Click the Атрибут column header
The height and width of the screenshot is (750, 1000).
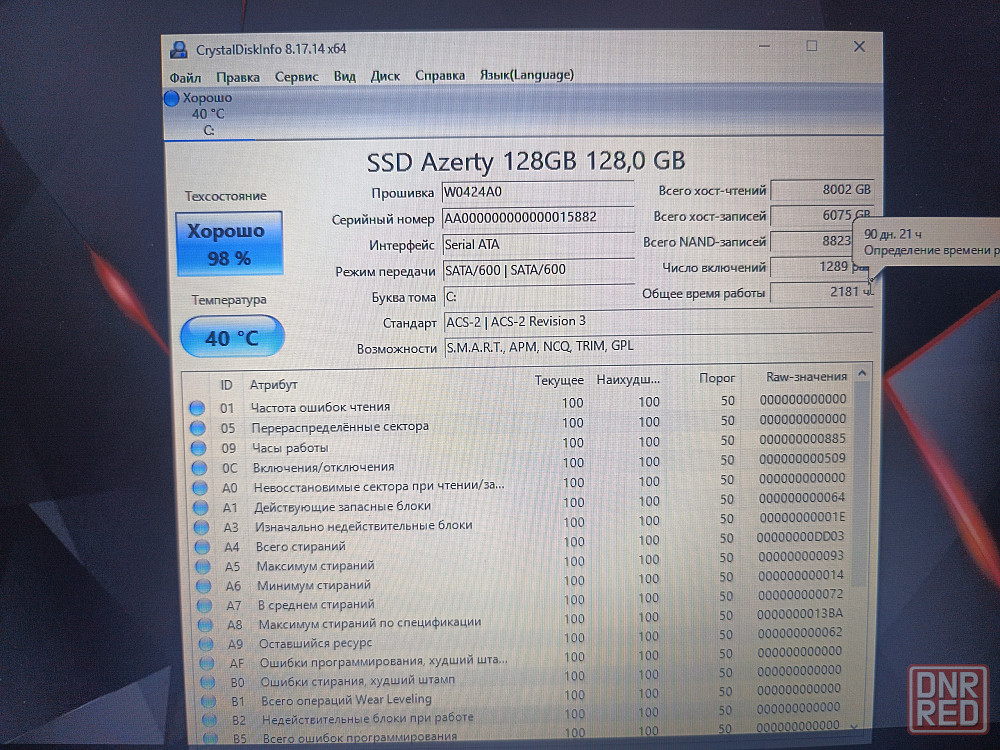(x=274, y=385)
